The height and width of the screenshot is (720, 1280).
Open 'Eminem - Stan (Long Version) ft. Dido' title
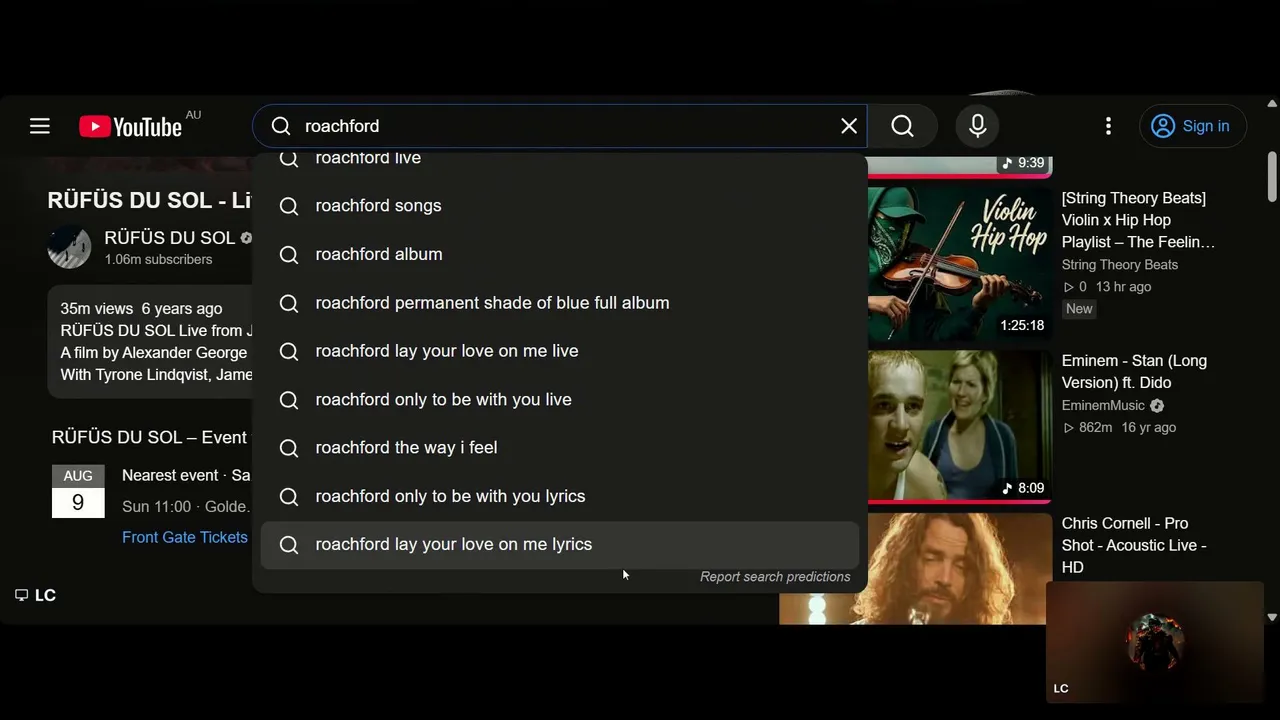(x=1134, y=372)
